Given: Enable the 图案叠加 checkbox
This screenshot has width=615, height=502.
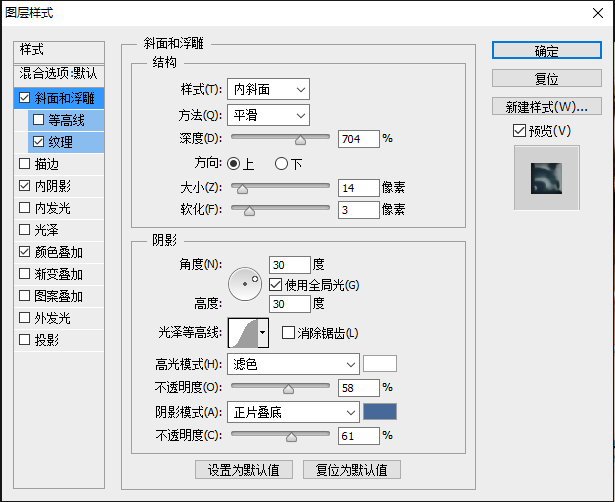Looking at the screenshot, I should [x=24, y=295].
